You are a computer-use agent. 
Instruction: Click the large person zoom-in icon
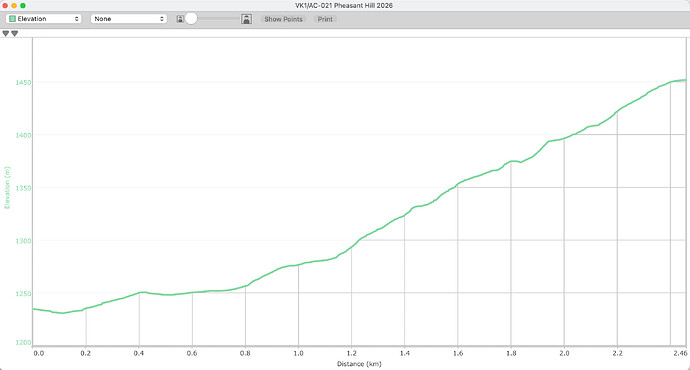pos(246,19)
